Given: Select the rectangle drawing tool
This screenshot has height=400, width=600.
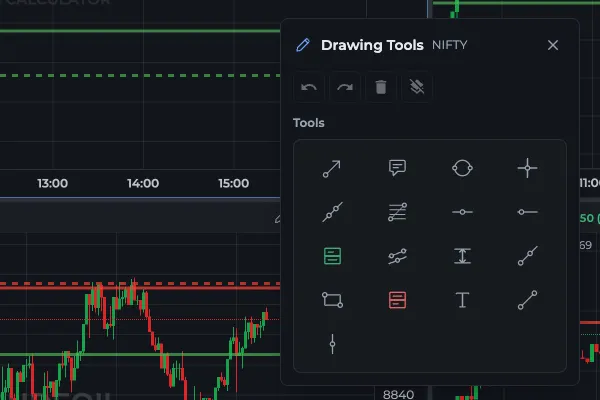Looking at the screenshot, I should (x=332, y=300).
